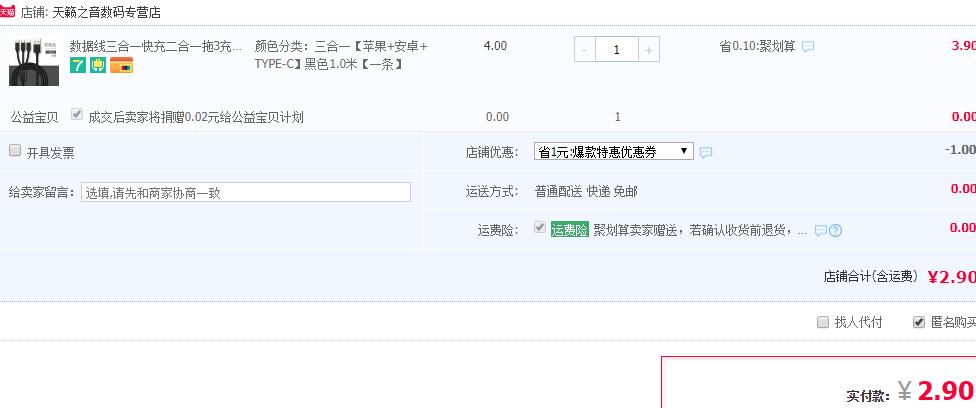Enable the 找人代付 checkbox
The height and width of the screenshot is (408, 976).
(823, 322)
